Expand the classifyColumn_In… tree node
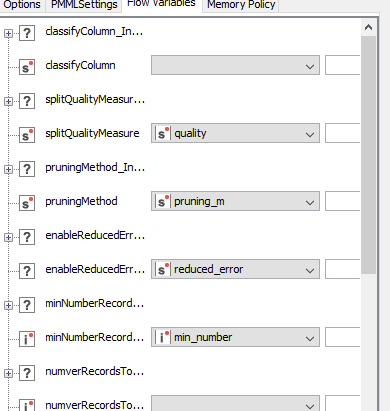Viewport: 390px width, 411px height. (x=8, y=33)
